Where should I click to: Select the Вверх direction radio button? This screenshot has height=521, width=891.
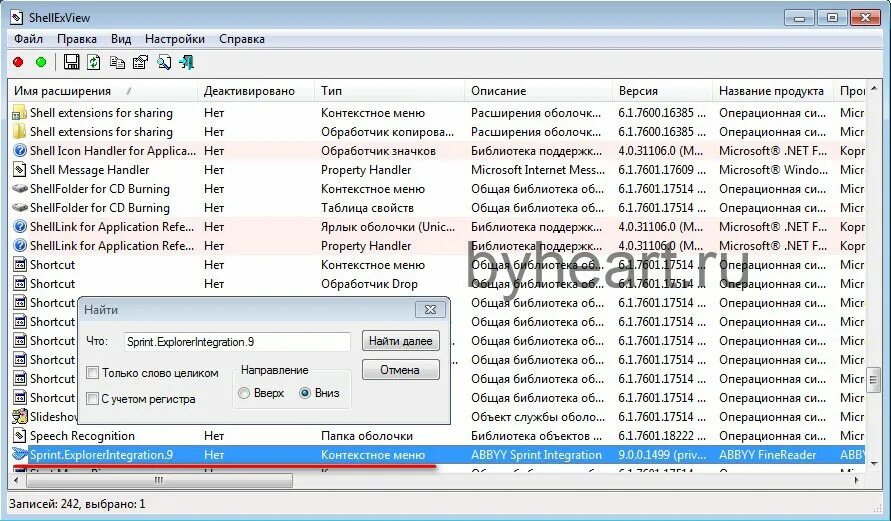tap(244, 393)
